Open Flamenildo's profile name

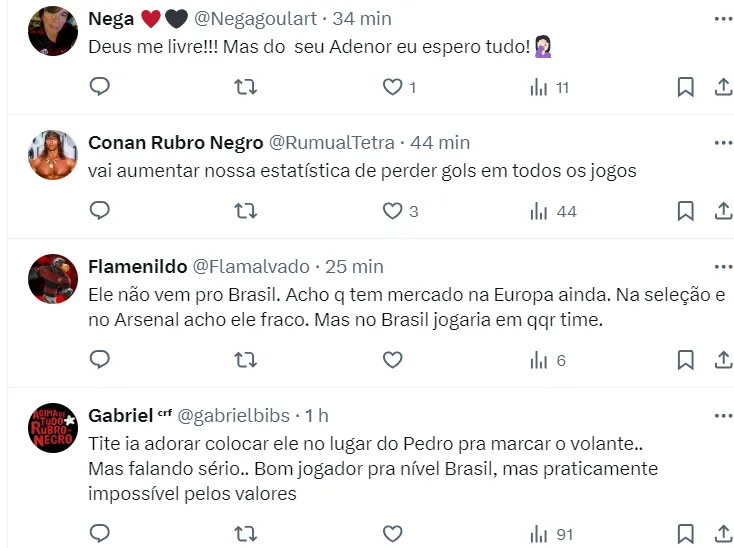(137, 267)
